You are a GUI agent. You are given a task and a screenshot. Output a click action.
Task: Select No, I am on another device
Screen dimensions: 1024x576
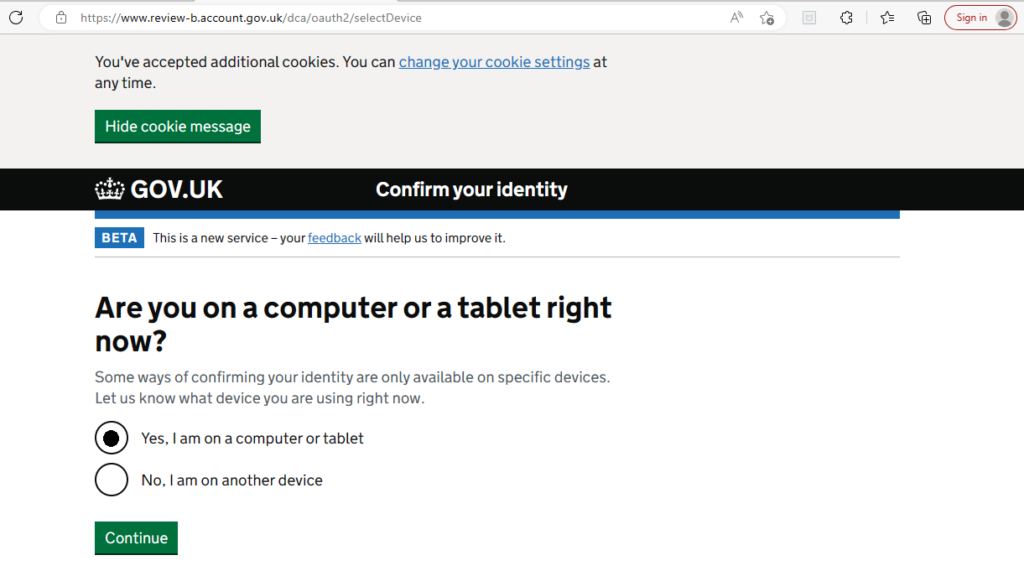click(x=111, y=480)
